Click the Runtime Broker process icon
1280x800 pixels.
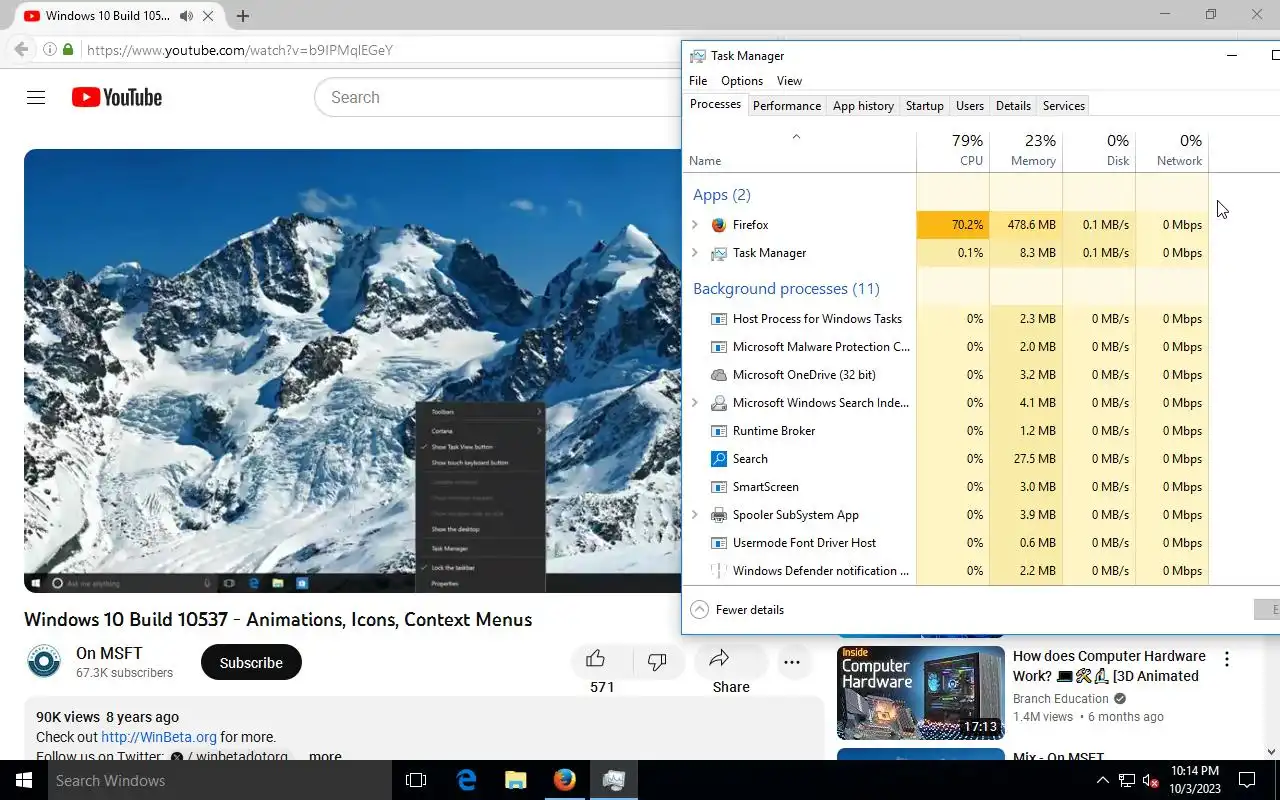click(x=718, y=431)
